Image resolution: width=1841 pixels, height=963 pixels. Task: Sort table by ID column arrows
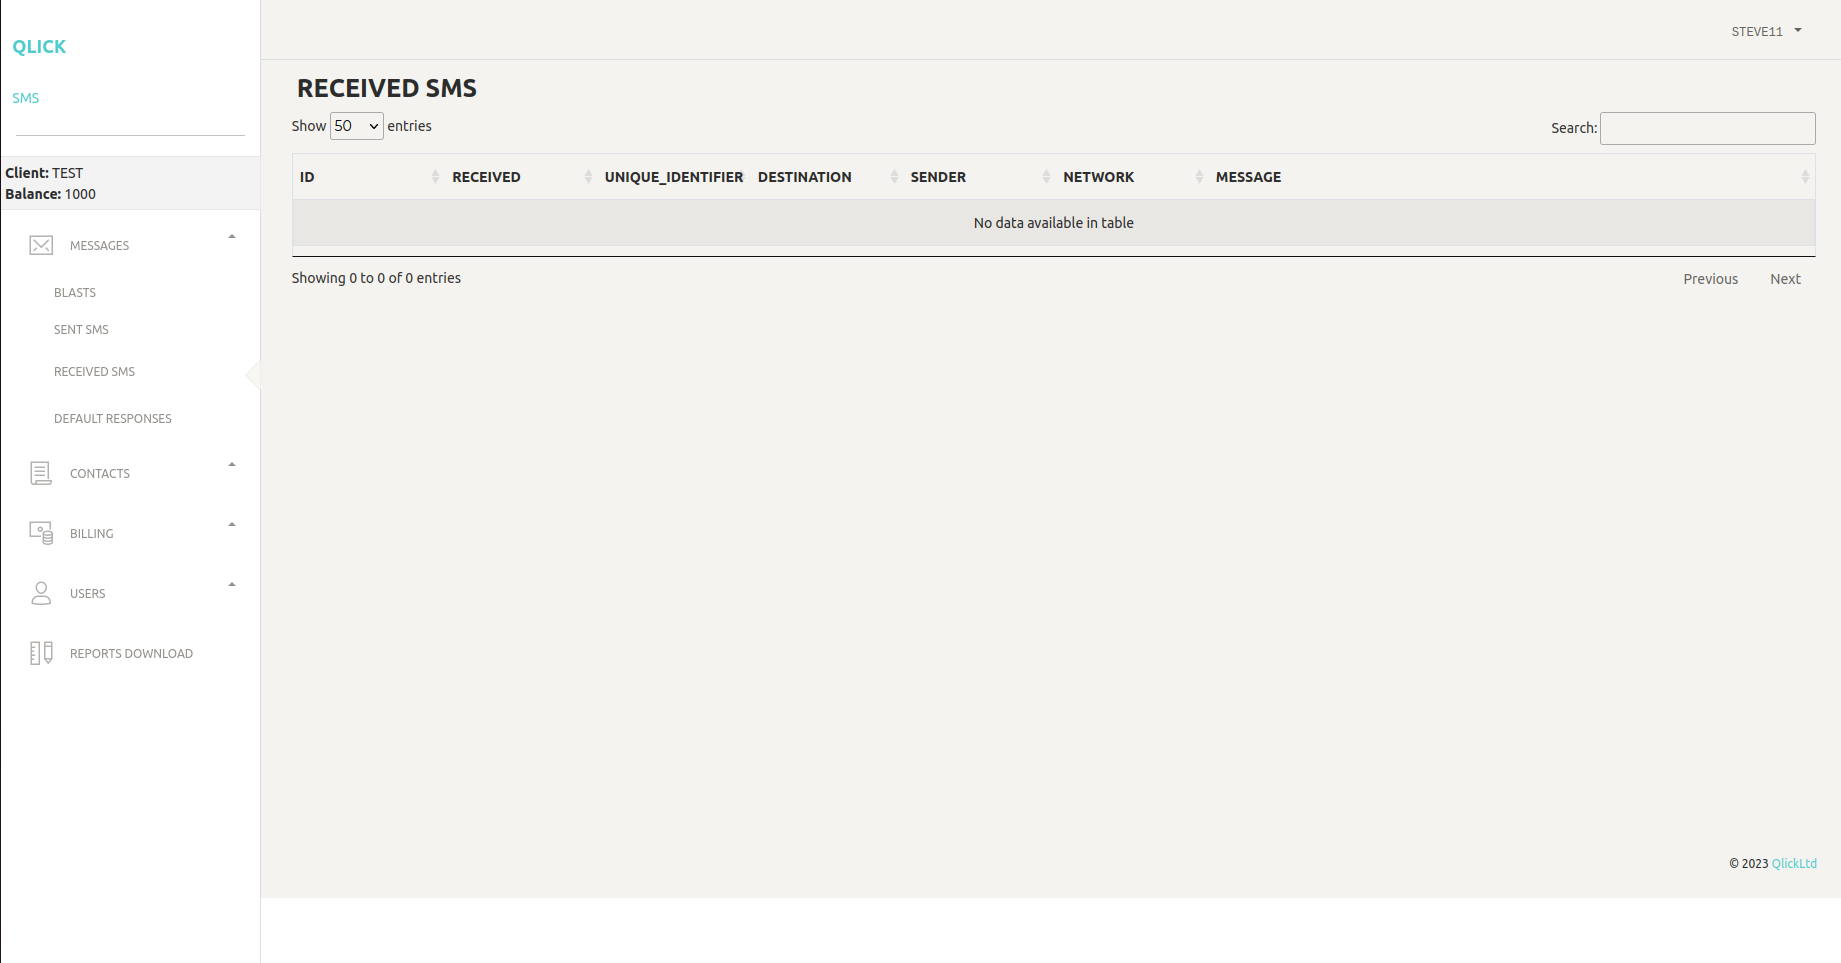[435, 177]
